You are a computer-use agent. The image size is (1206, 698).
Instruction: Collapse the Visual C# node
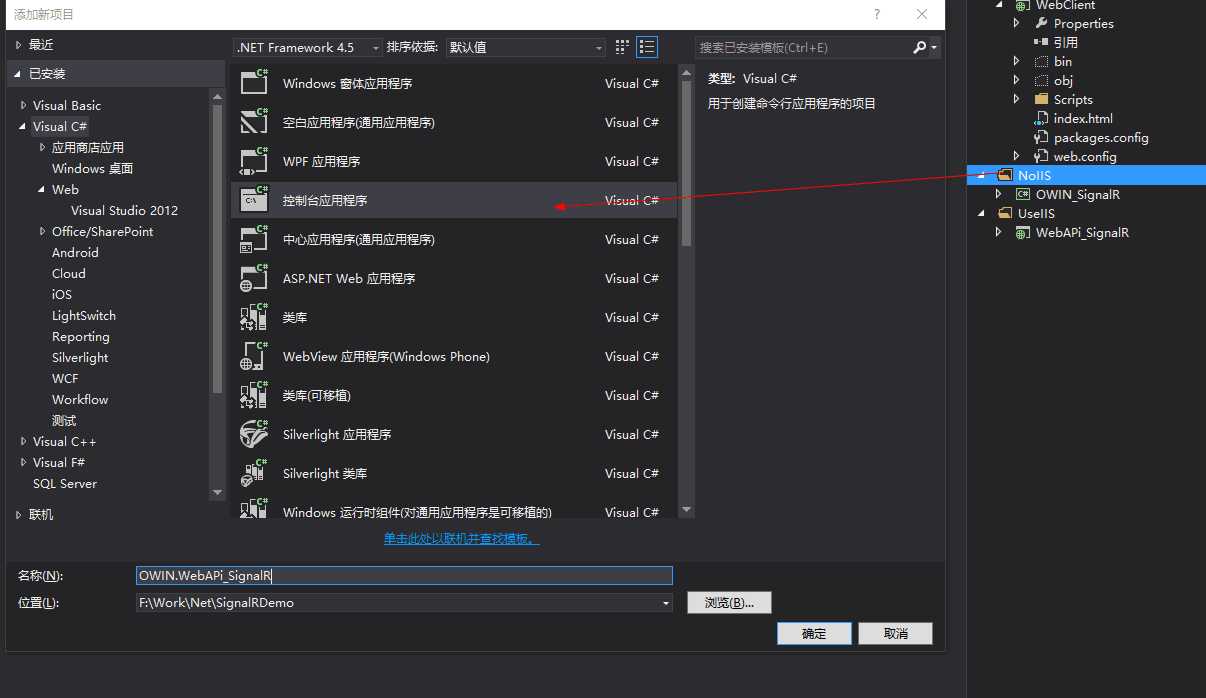[x=24, y=126]
